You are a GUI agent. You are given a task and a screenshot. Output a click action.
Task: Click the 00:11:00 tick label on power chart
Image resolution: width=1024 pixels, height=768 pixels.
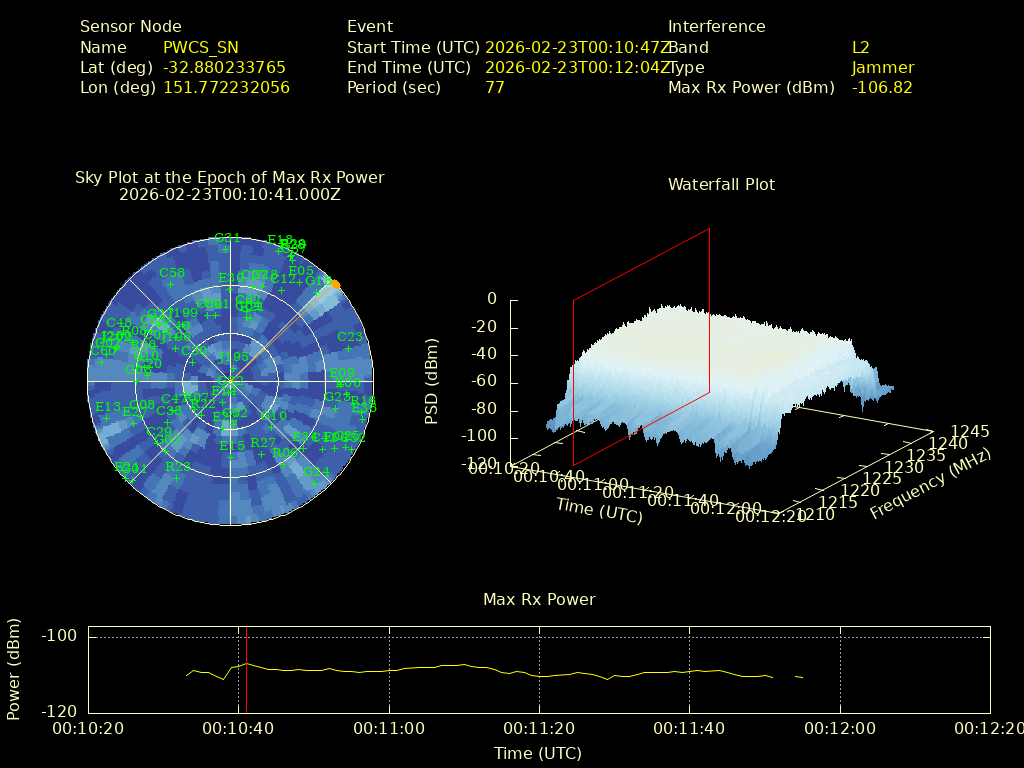[390, 729]
